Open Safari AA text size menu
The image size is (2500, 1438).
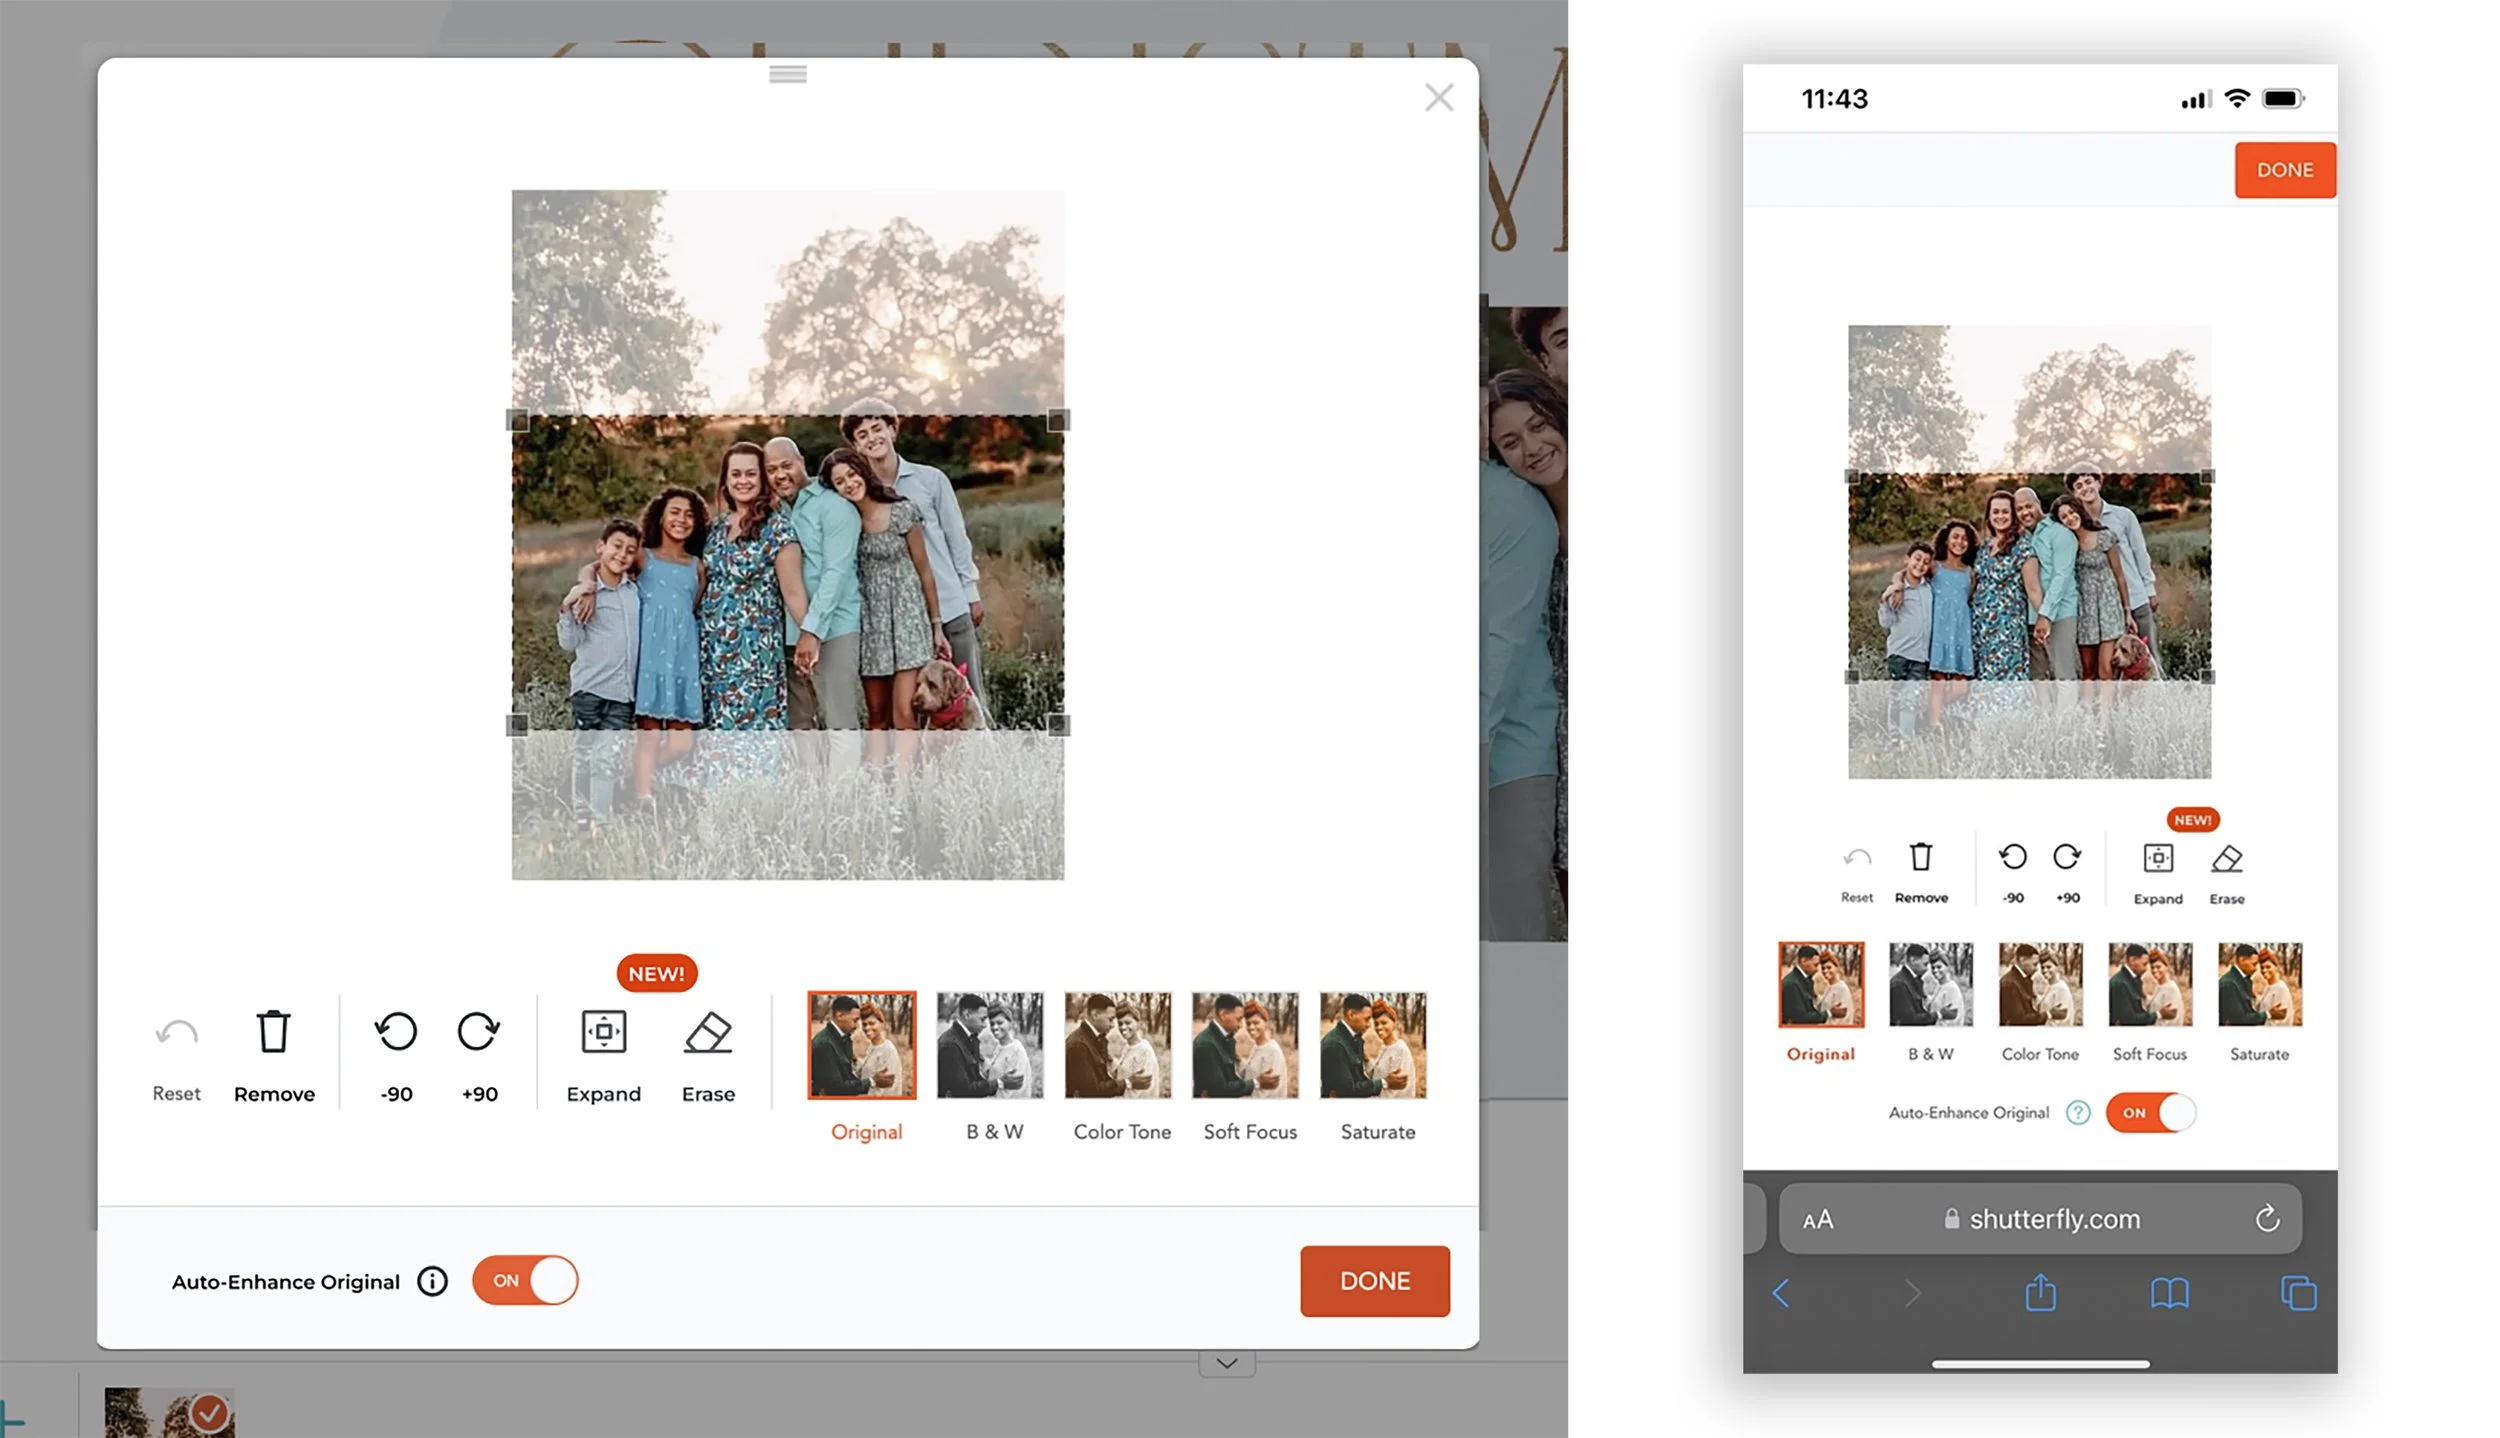pyautogui.click(x=1817, y=1220)
